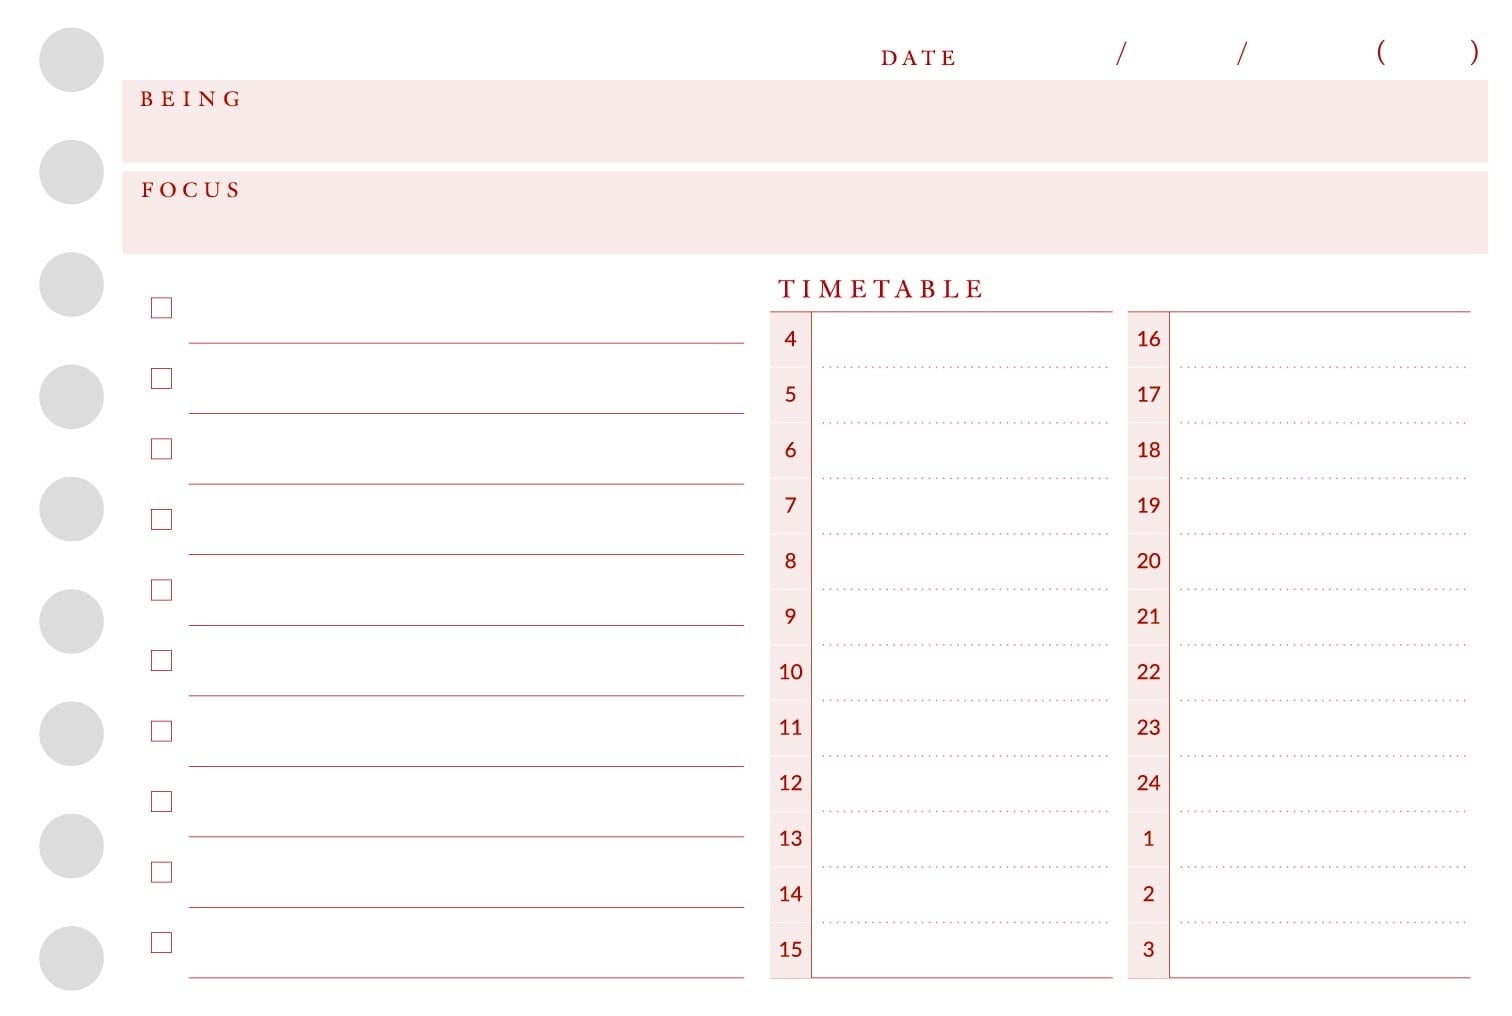Select the hour 20 timetable slot
The image size is (1512, 1016).
click(x=1299, y=562)
